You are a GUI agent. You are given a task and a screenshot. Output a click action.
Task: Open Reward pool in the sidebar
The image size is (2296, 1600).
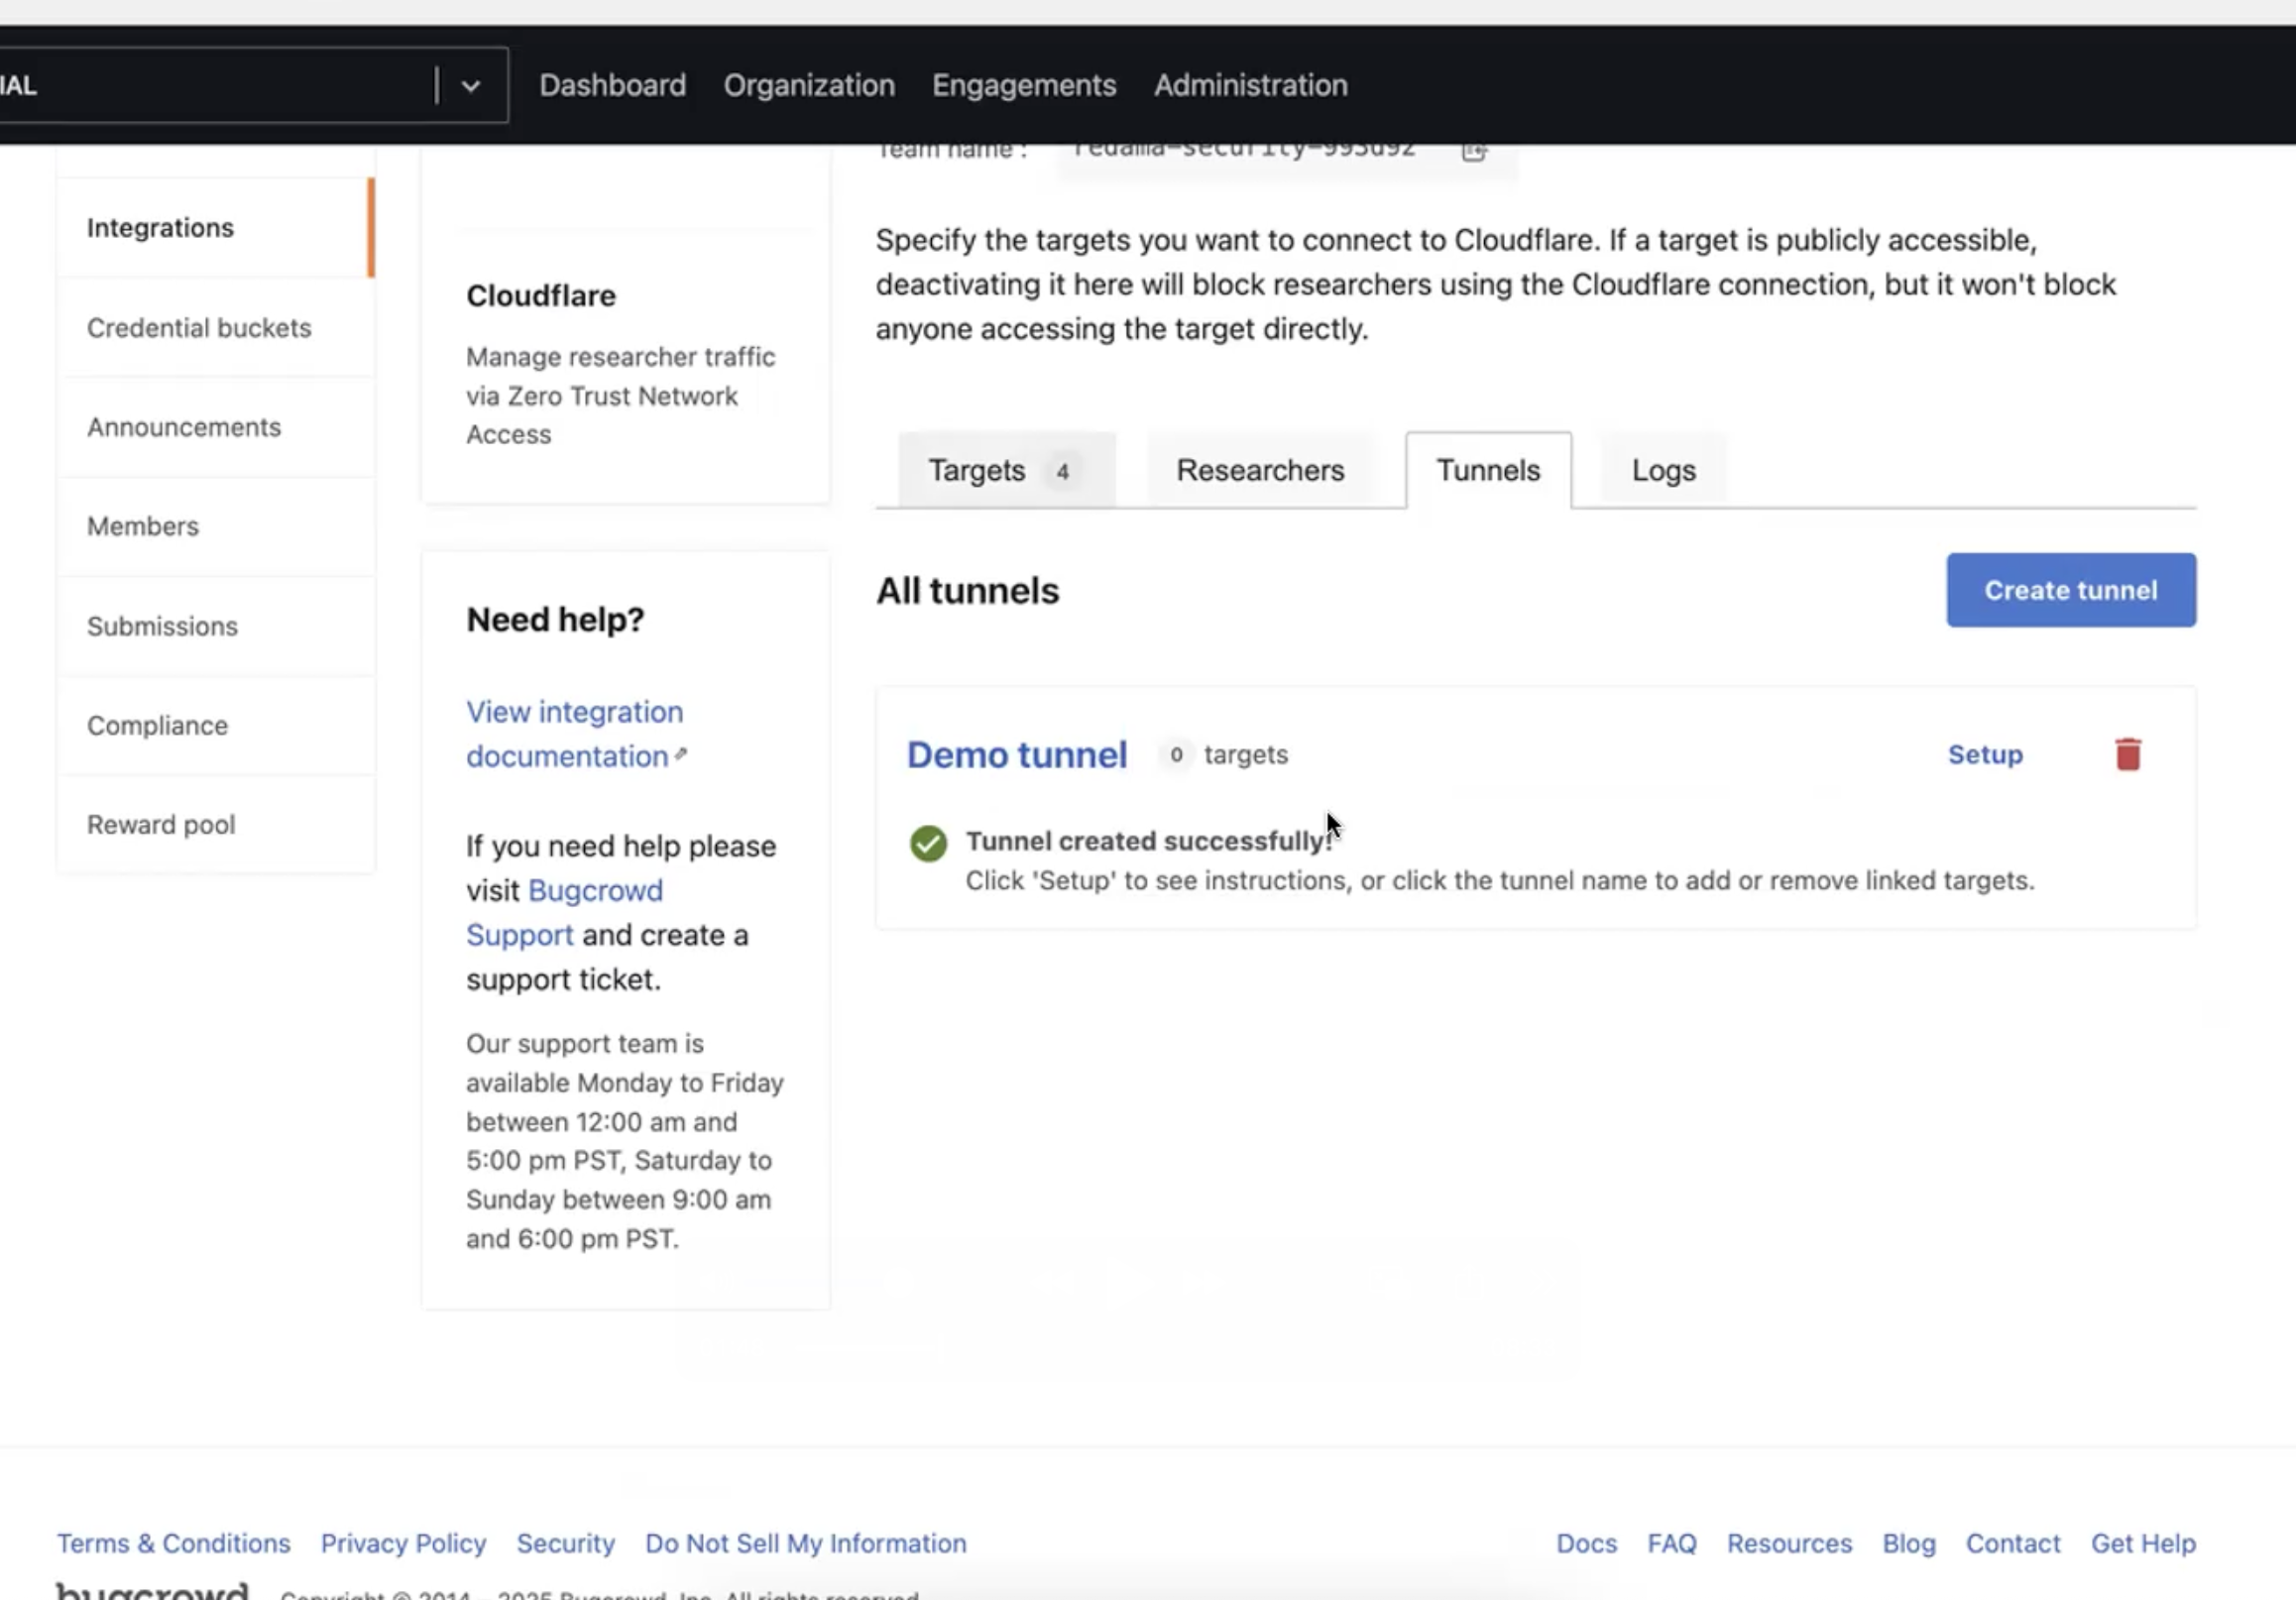click(x=215, y=825)
